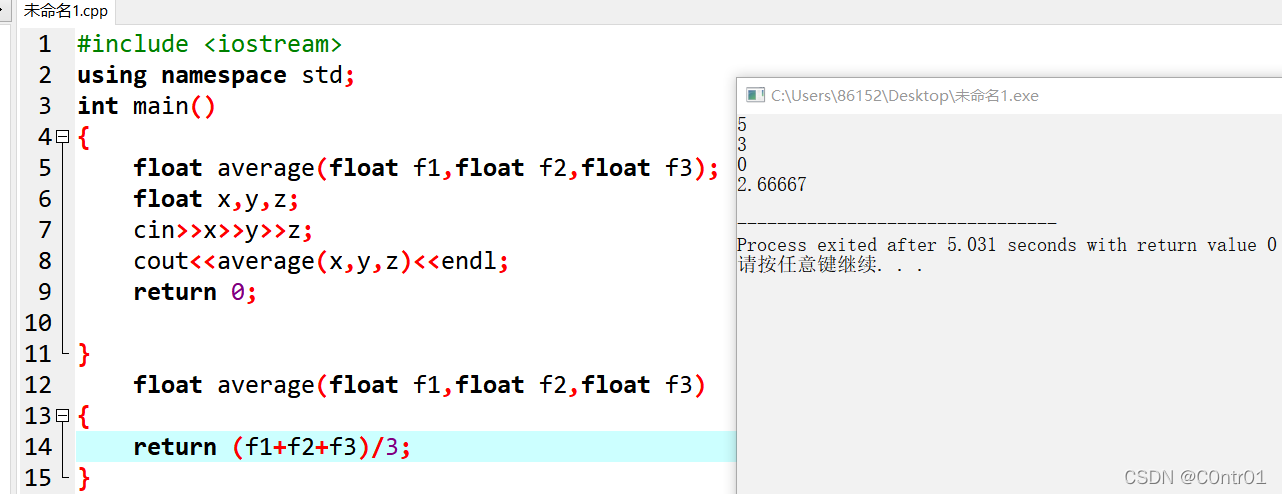Click the average prototype declaration on line 5
Image resolution: width=1282 pixels, height=494 pixels.
(x=426, y=168)
